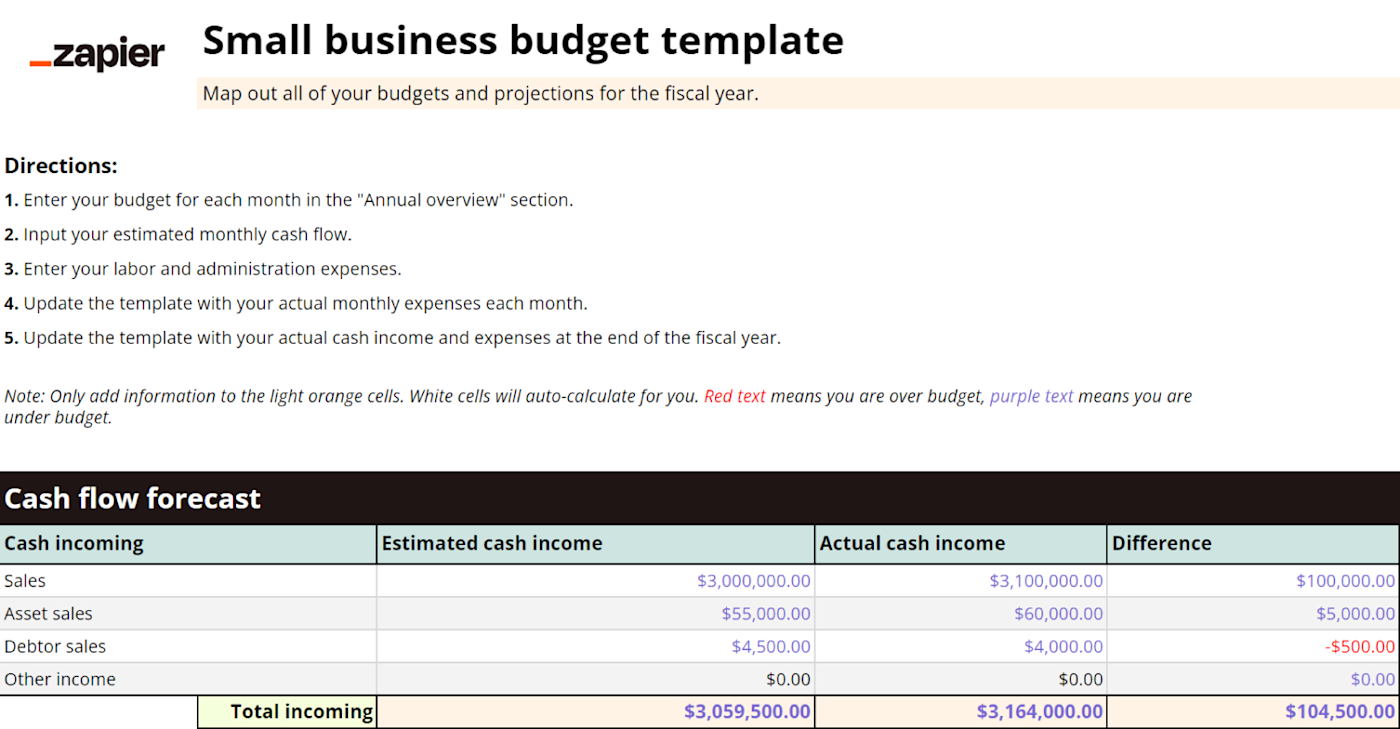Select direction step 4 about actual monthly expenses
Image resolution: width=1400 pixels, height=729 pixels.
pos(296,303)
